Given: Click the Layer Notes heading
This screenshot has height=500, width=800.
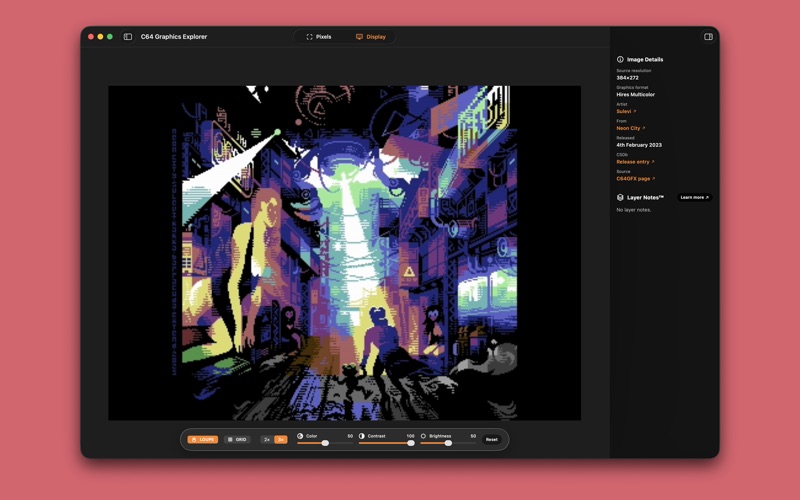Looking at the screenshot, I should click(645, 197).
